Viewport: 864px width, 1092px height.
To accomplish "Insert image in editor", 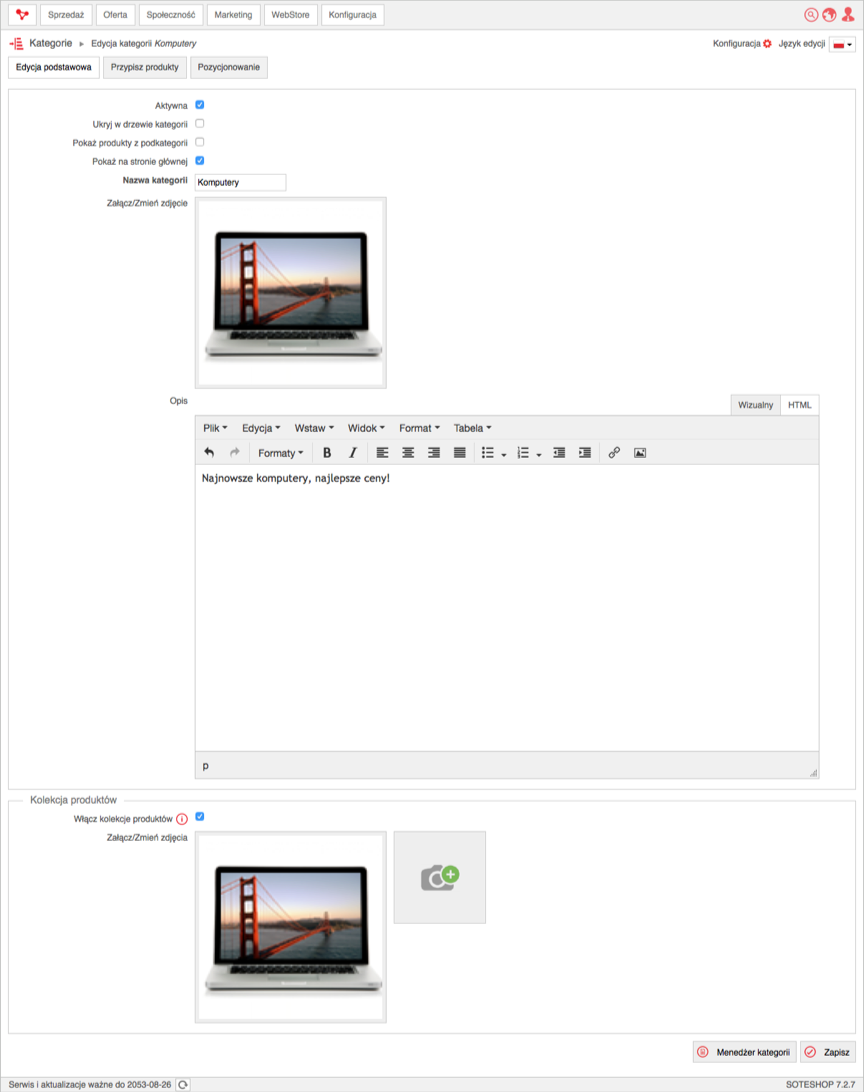I will pyautogui.click(x=640, y=453).
